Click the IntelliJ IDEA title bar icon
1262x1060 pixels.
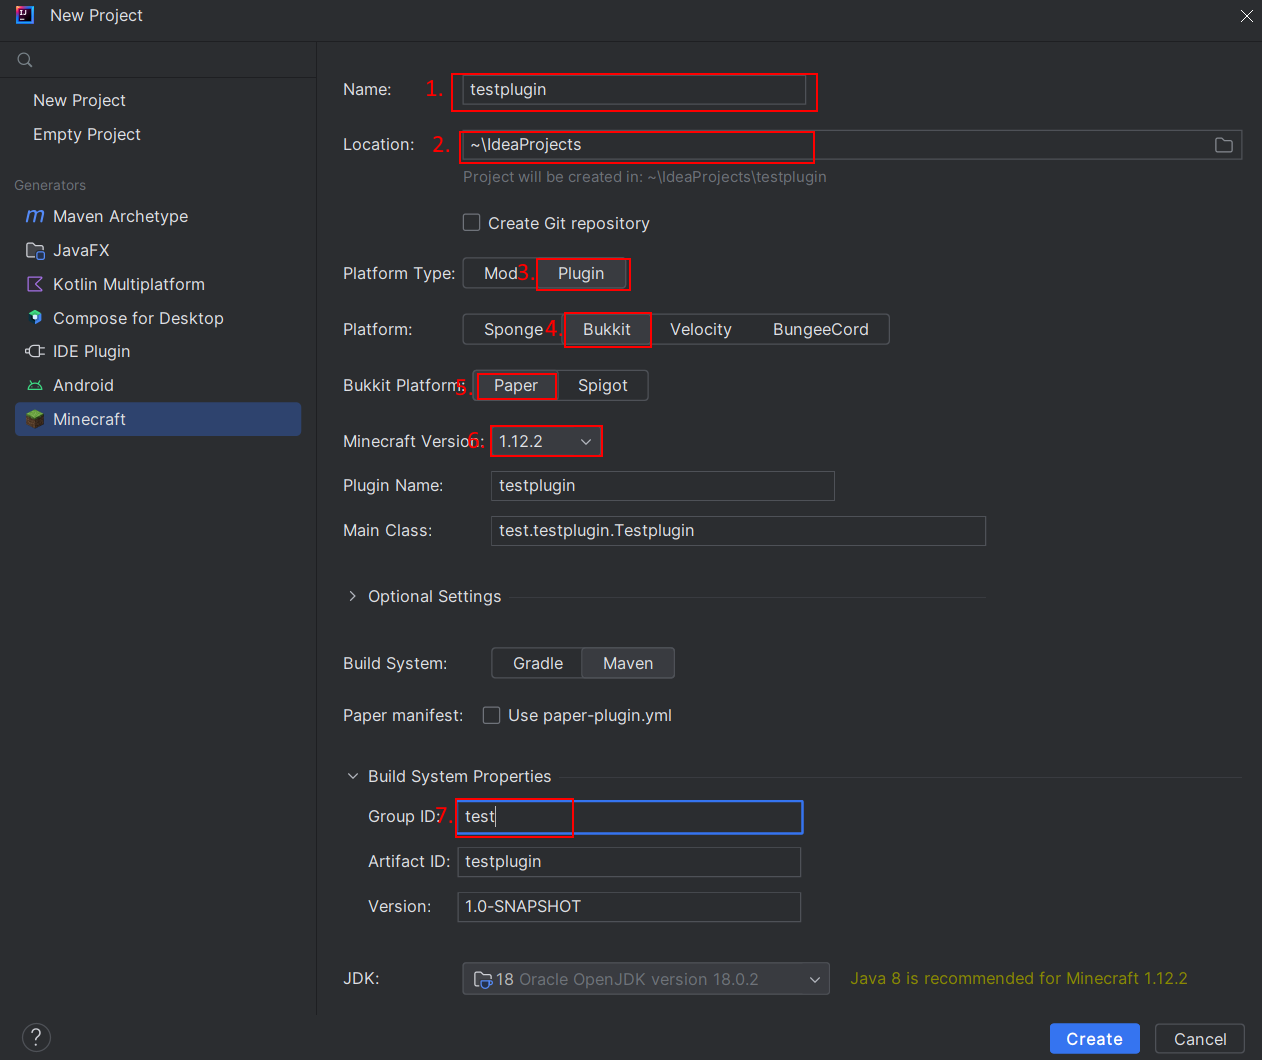click(x=25, y=15)
